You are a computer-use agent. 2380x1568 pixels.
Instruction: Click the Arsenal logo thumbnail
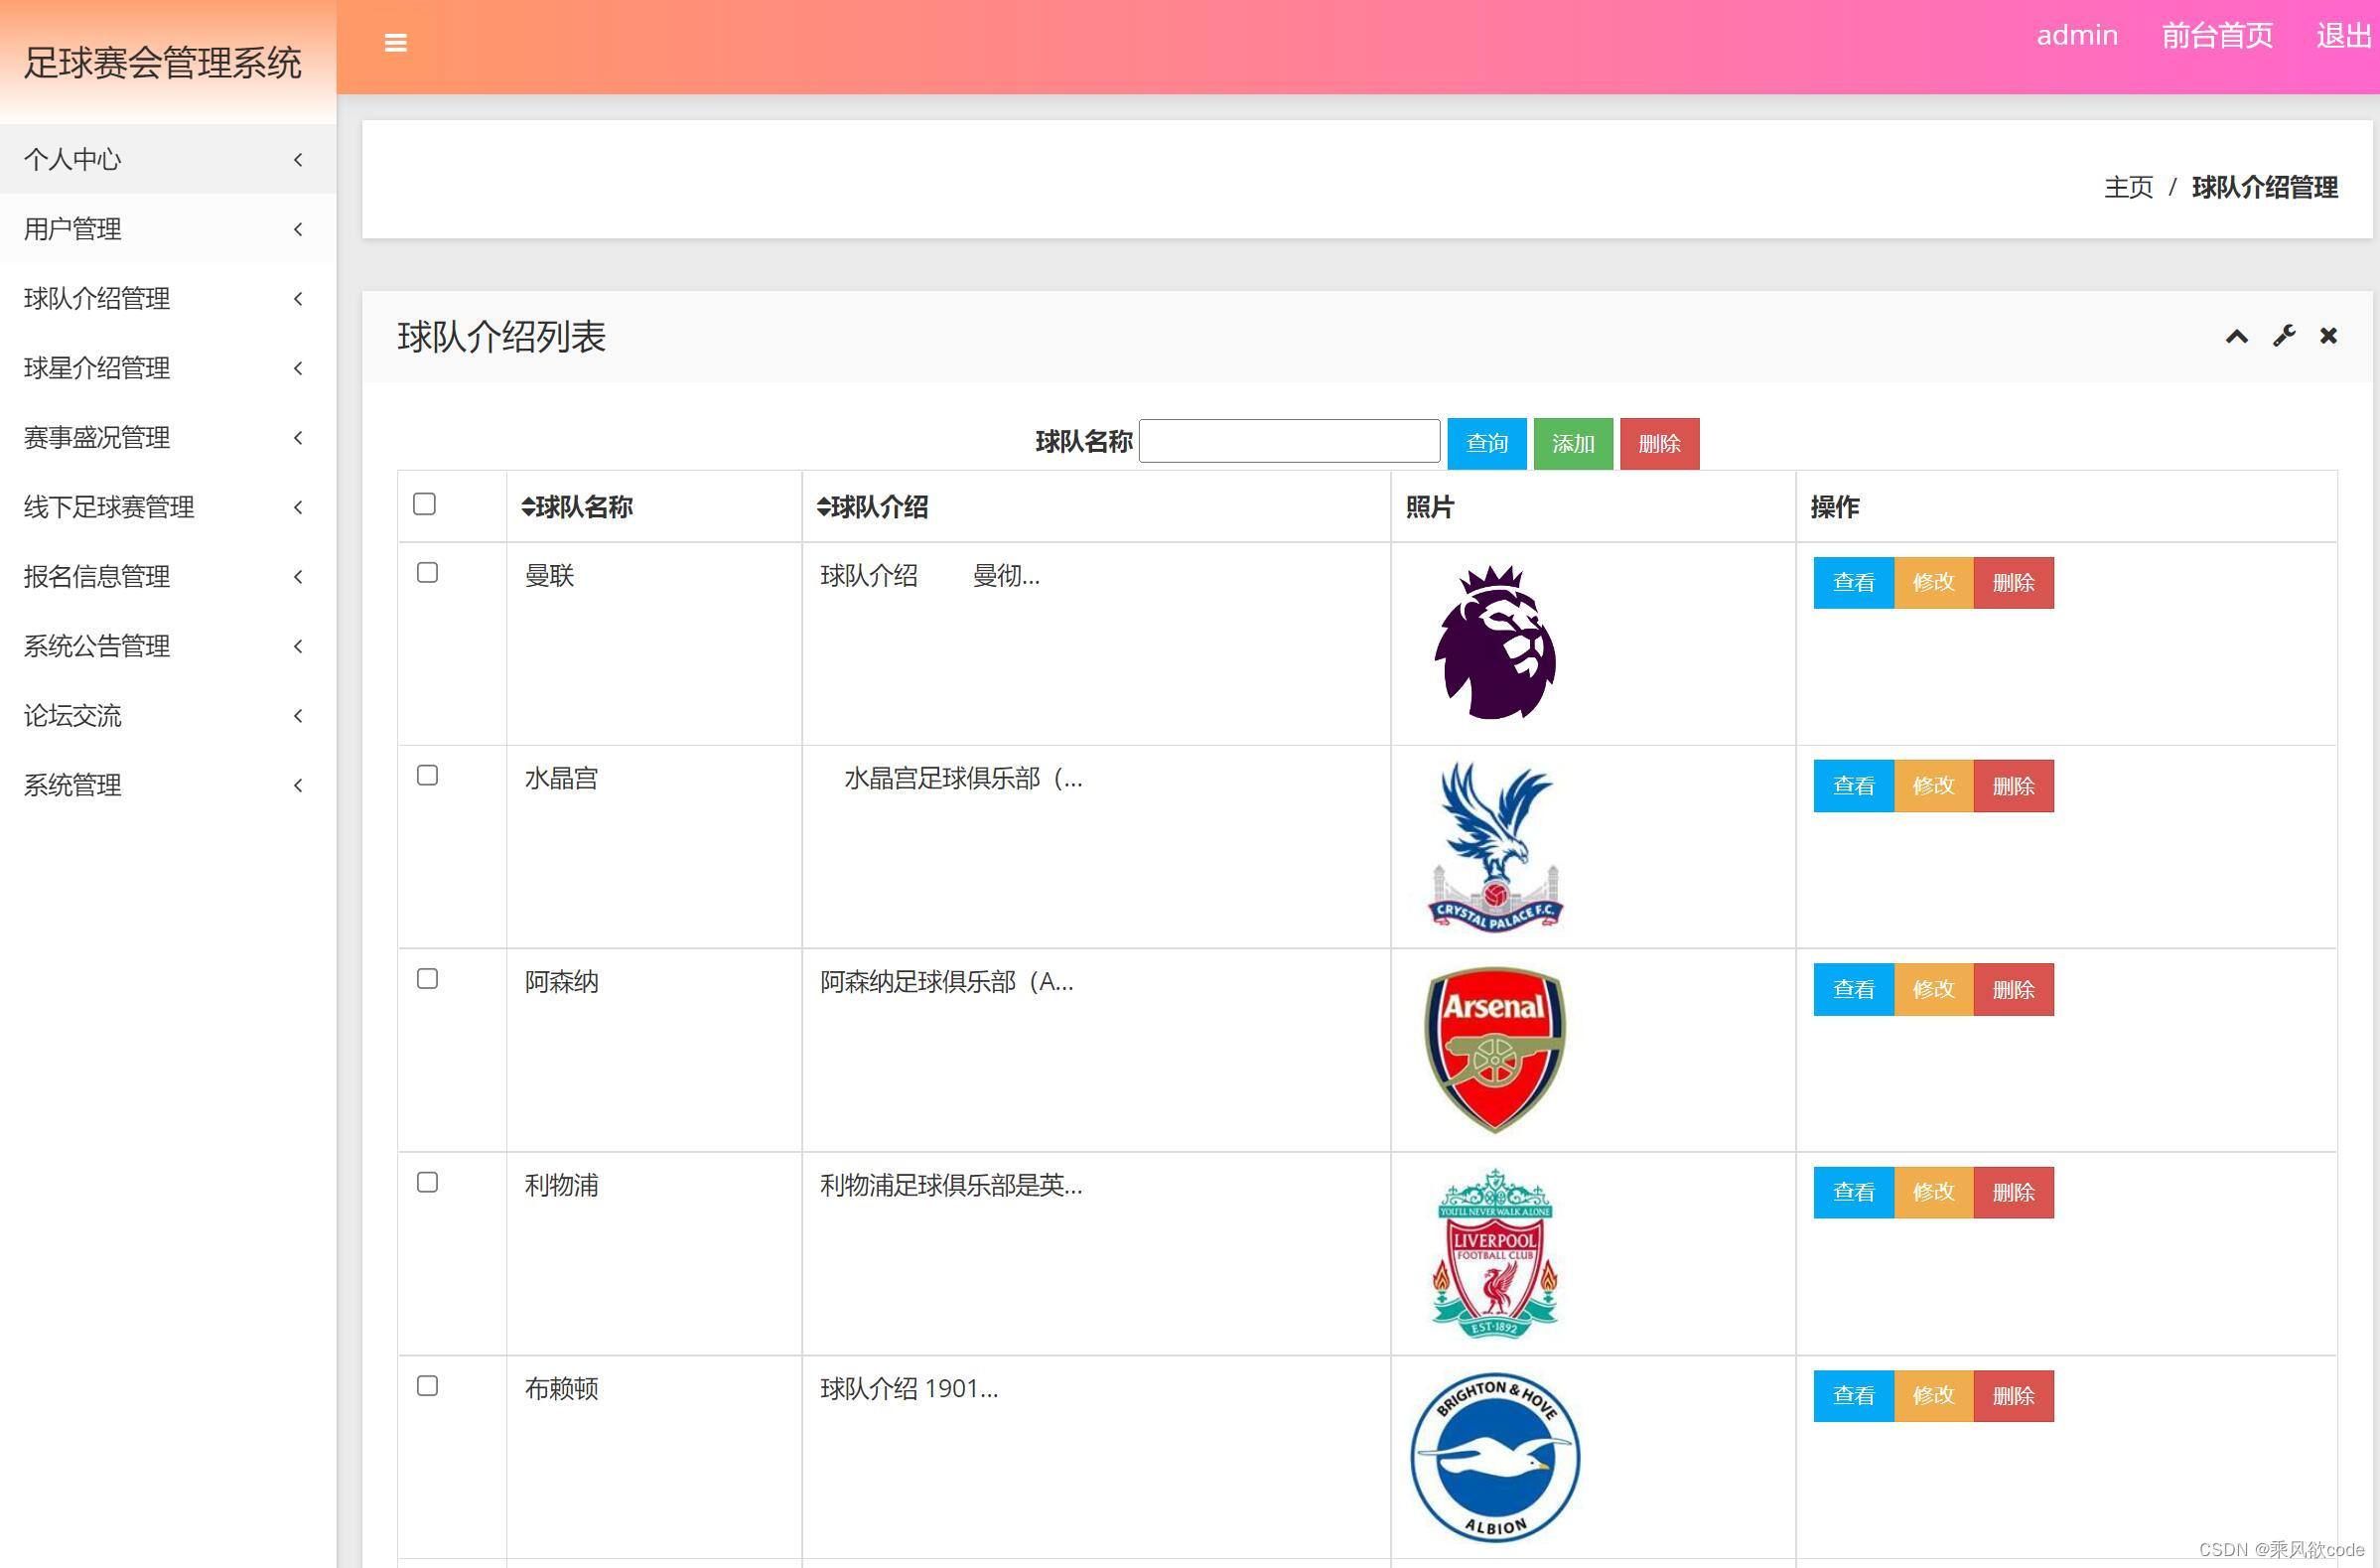[x=1494, y=1049]
